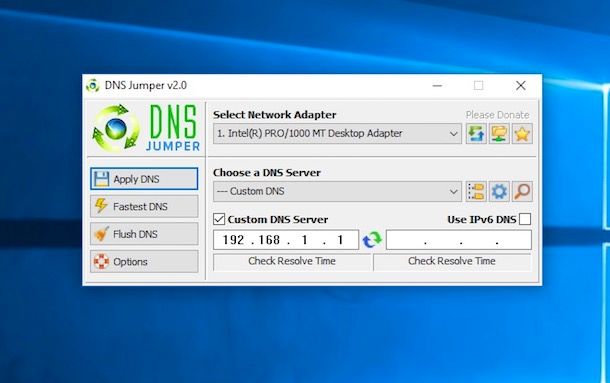Viewport: 610px width, 383px height.
Task: Click DNS Jumper v2.0 title text
Action: [146, 85]
